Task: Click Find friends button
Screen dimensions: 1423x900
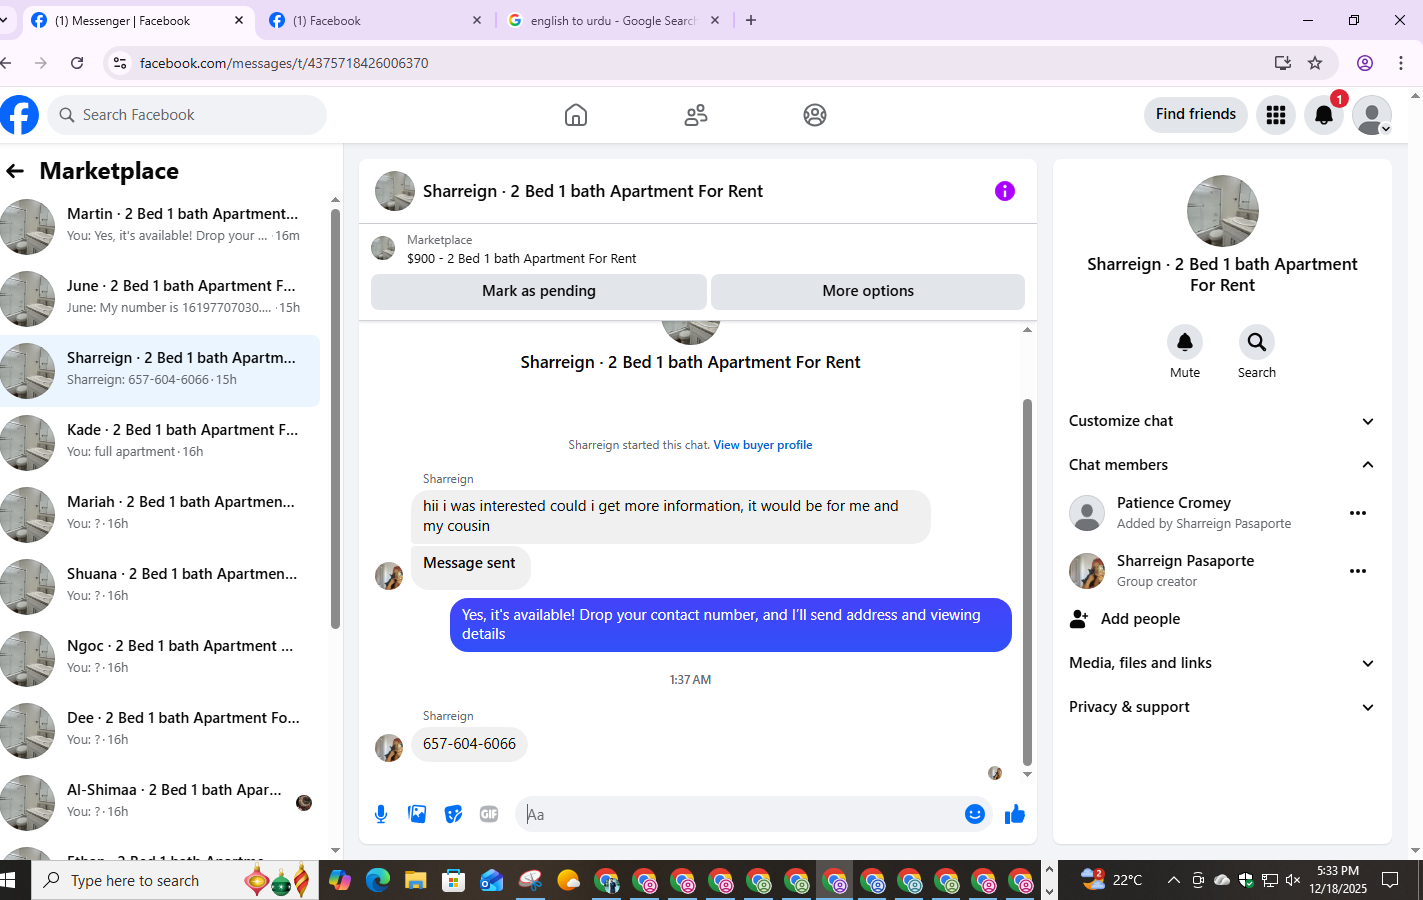Action: (1196, 114)
